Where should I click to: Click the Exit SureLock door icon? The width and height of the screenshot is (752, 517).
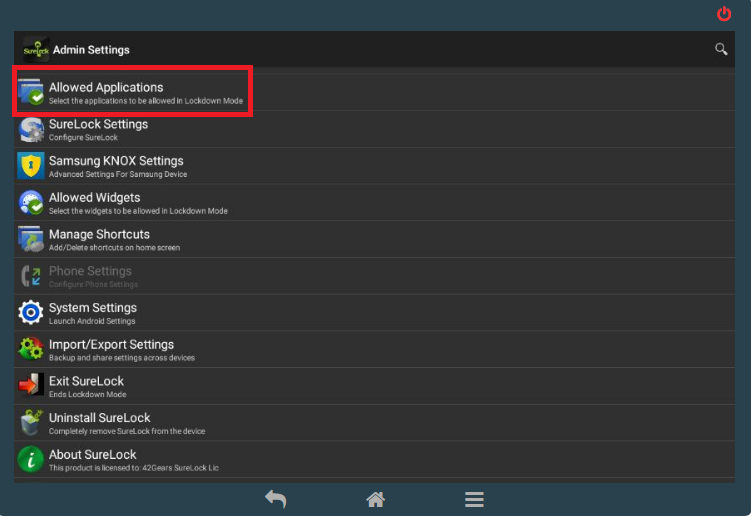[31, 386]
